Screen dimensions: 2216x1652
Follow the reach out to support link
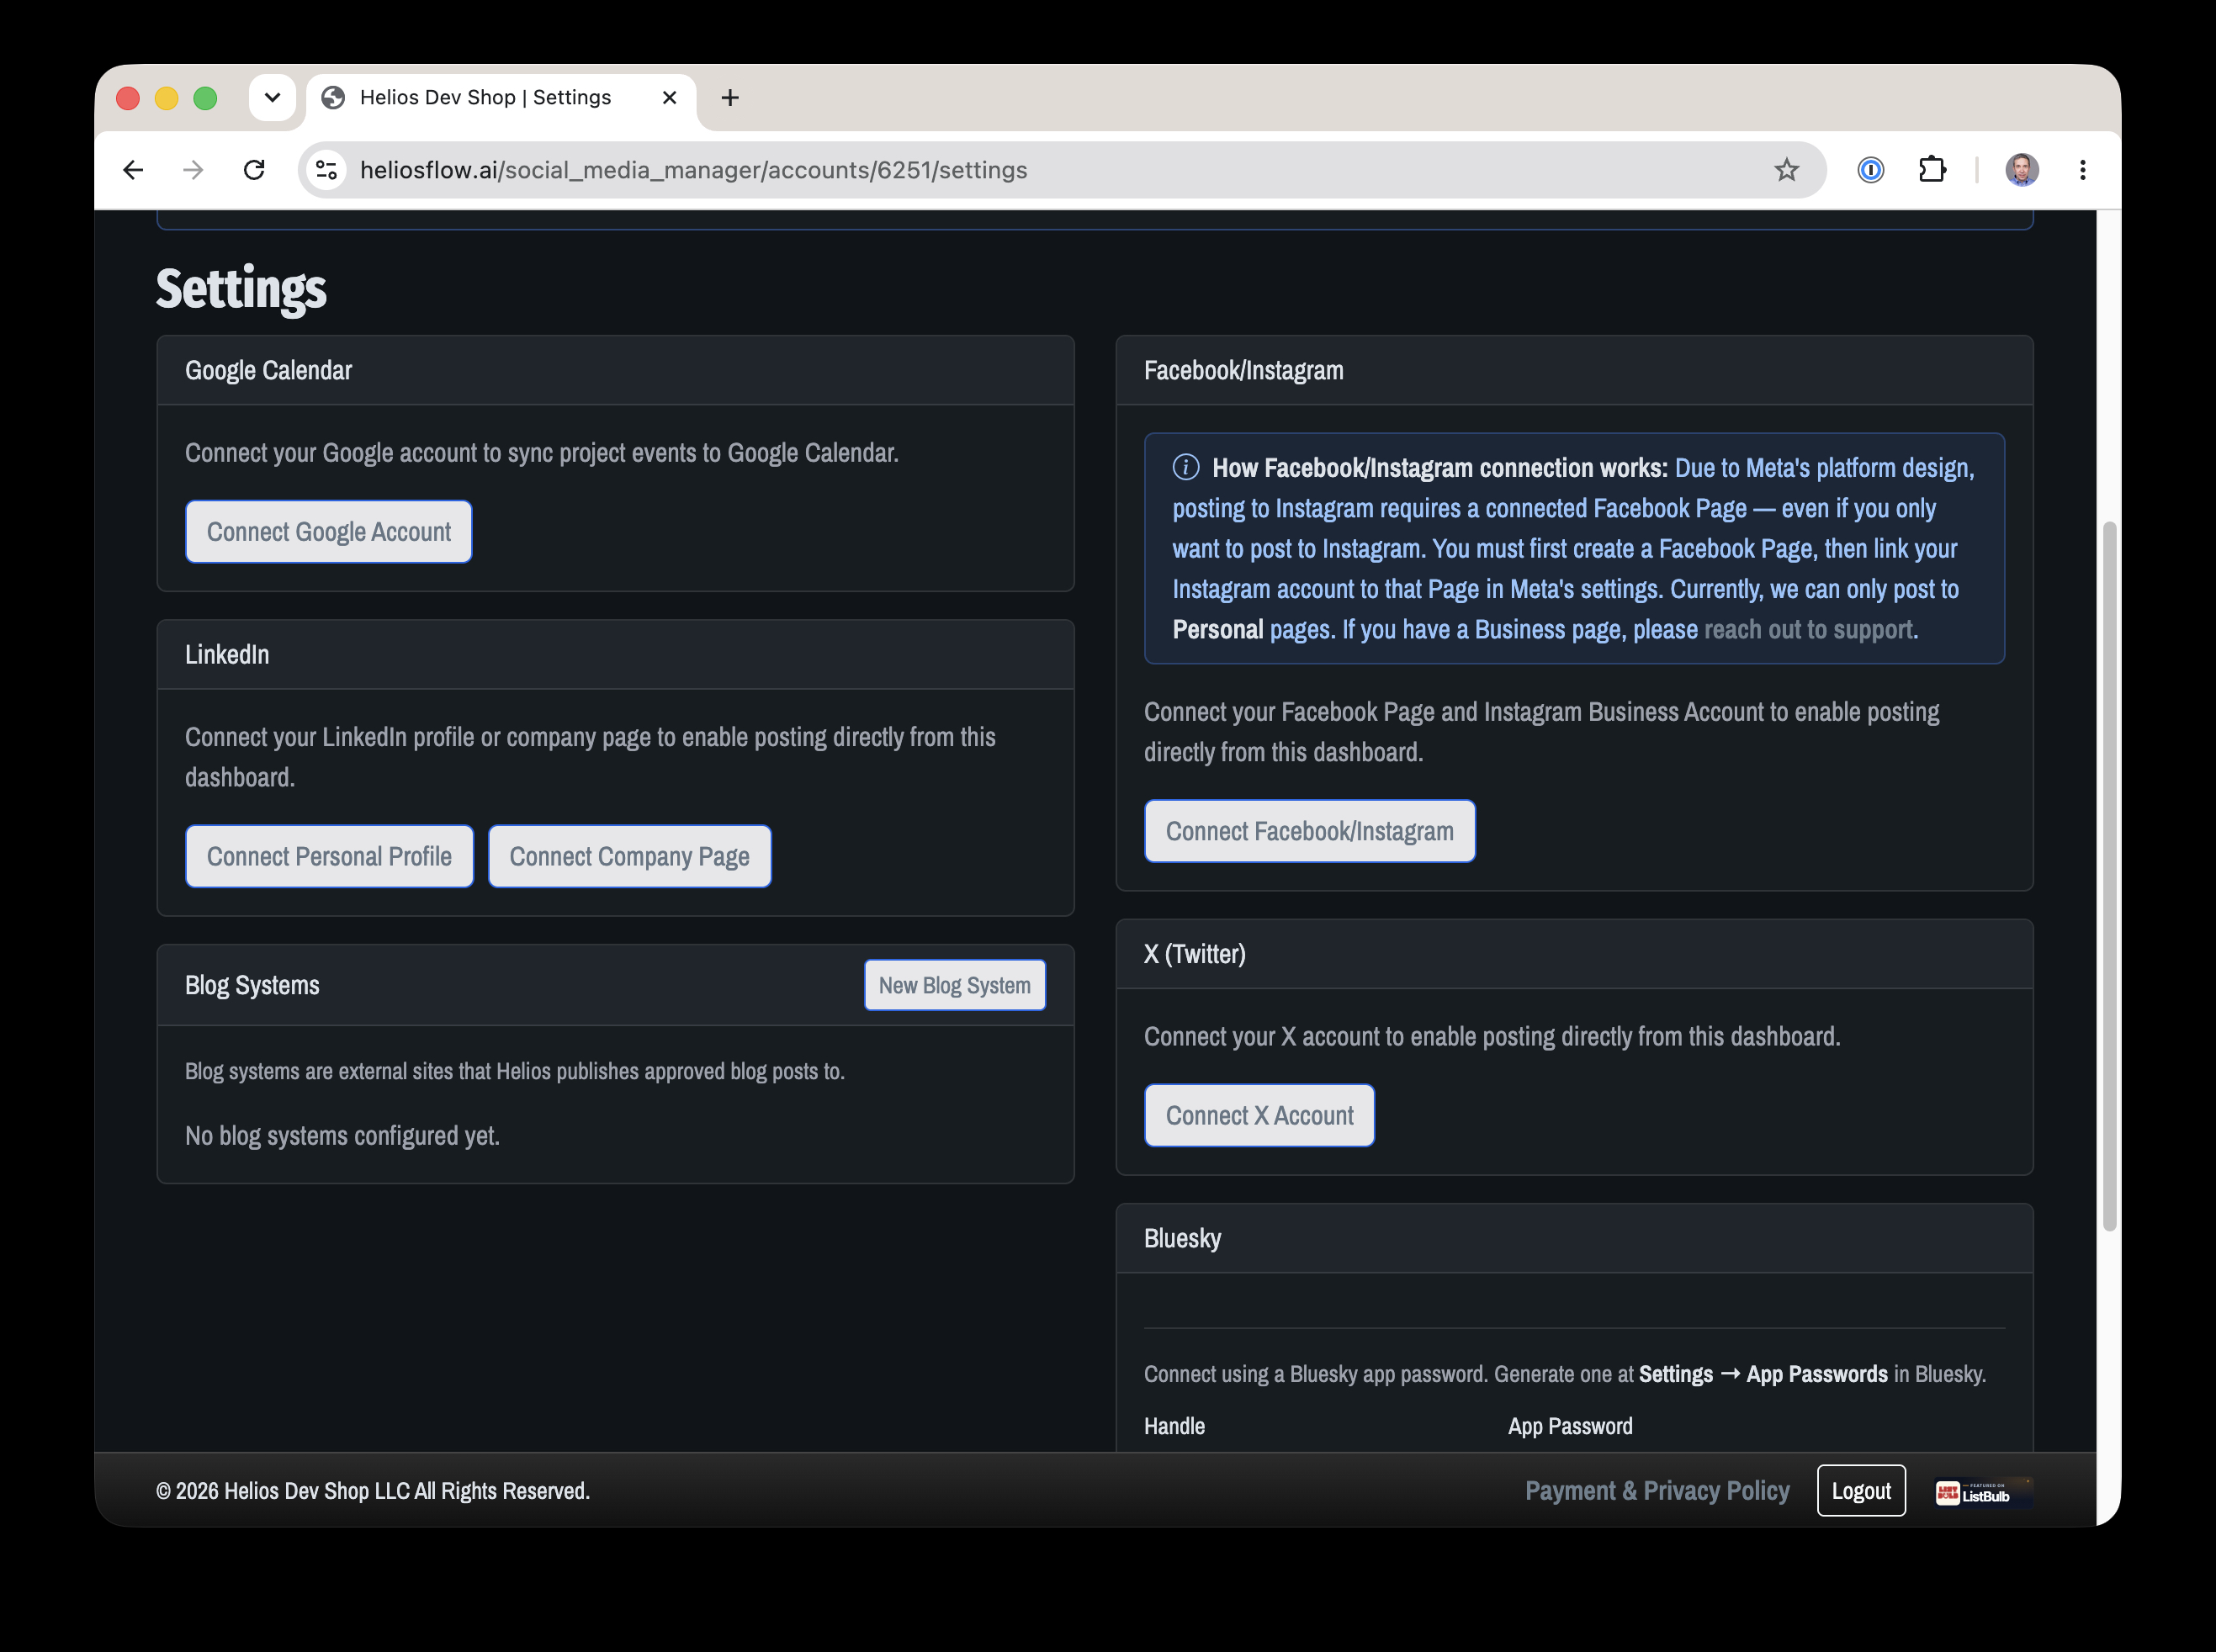[x=1808, y=629]
